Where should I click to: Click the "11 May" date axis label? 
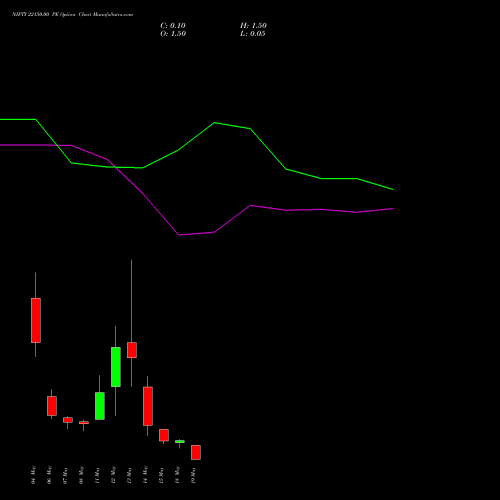click(x=97, y=475)
